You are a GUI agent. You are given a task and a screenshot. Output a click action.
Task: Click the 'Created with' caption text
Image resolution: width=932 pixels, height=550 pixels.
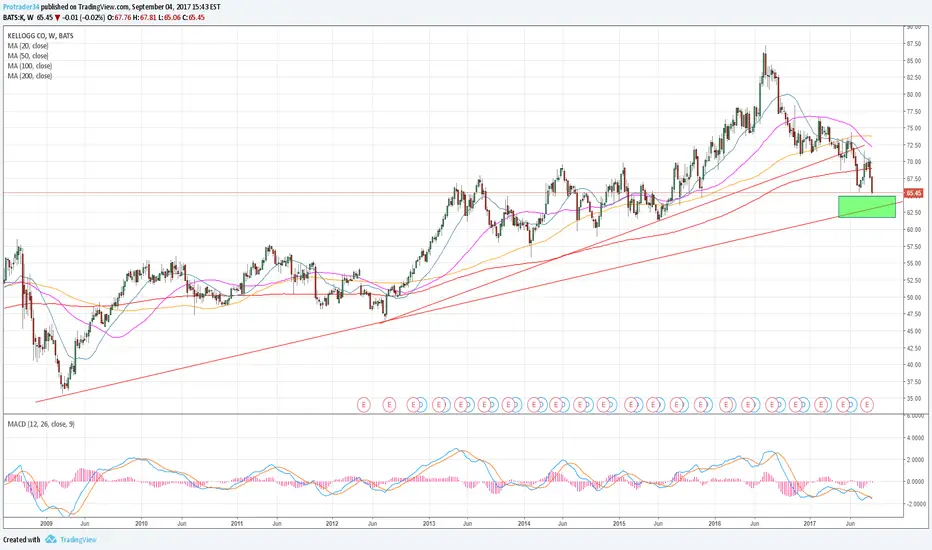click(21, 540)
